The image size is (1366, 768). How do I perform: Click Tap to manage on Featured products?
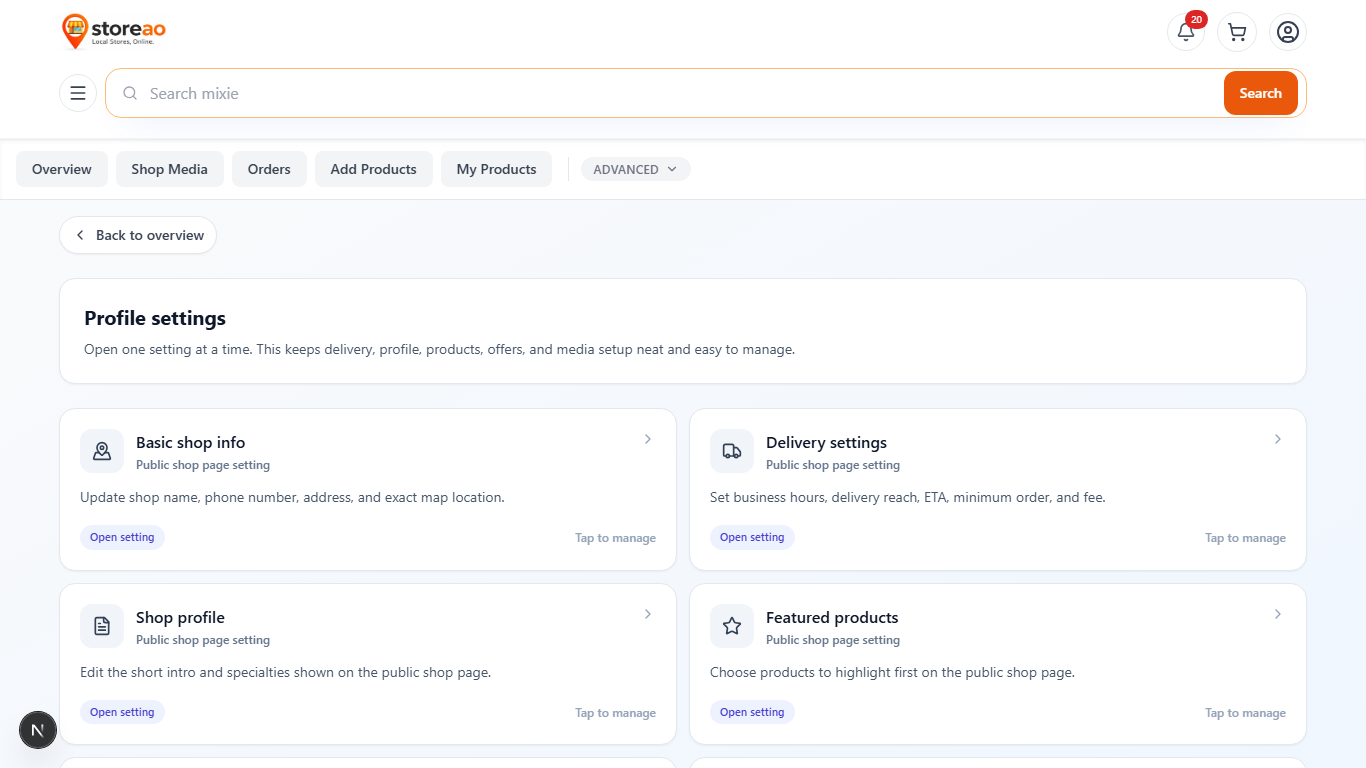point(1246,713)
